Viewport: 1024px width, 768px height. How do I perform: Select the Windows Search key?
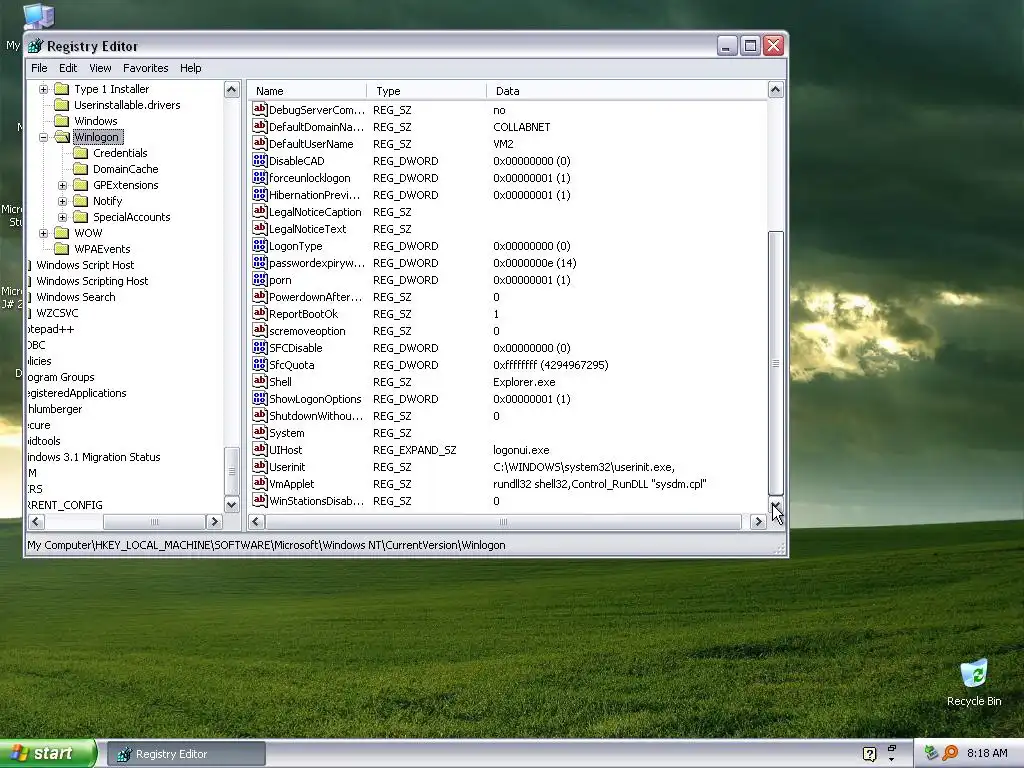[x=76, y=297]
